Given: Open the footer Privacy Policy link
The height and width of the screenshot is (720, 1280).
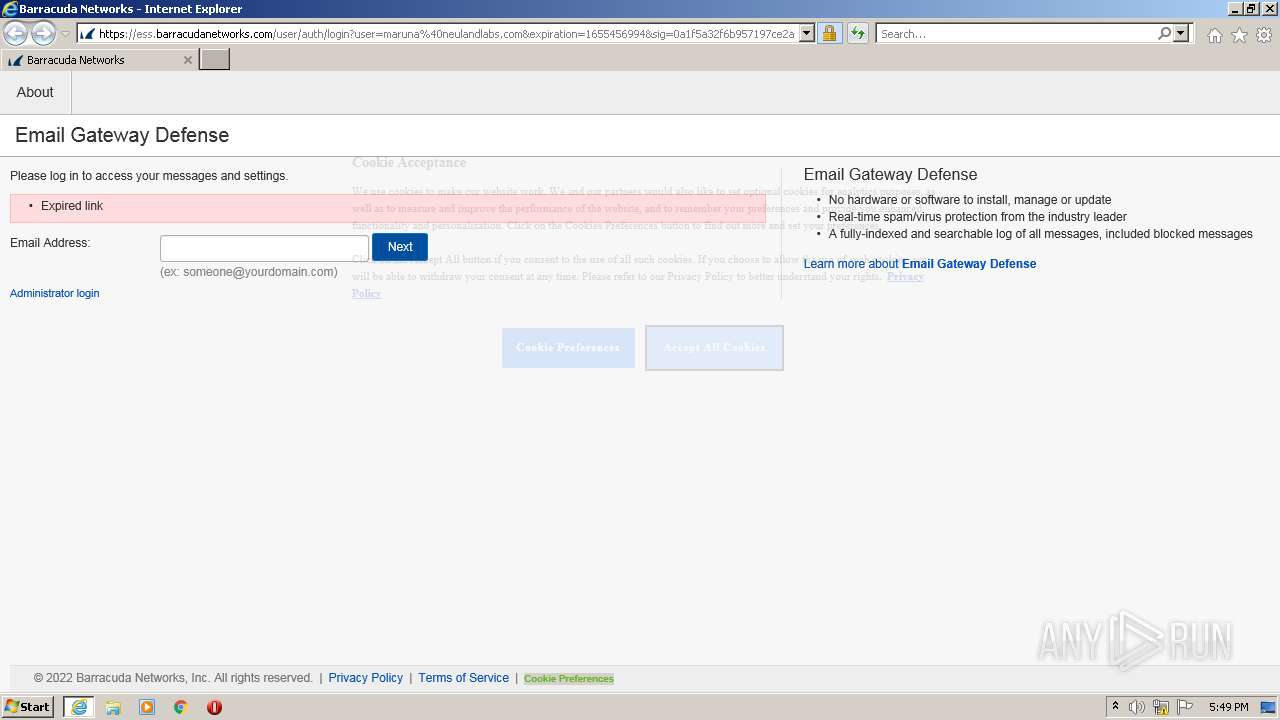Looking at the screenshot, I should pyautogui.click(x=366, y=678).
